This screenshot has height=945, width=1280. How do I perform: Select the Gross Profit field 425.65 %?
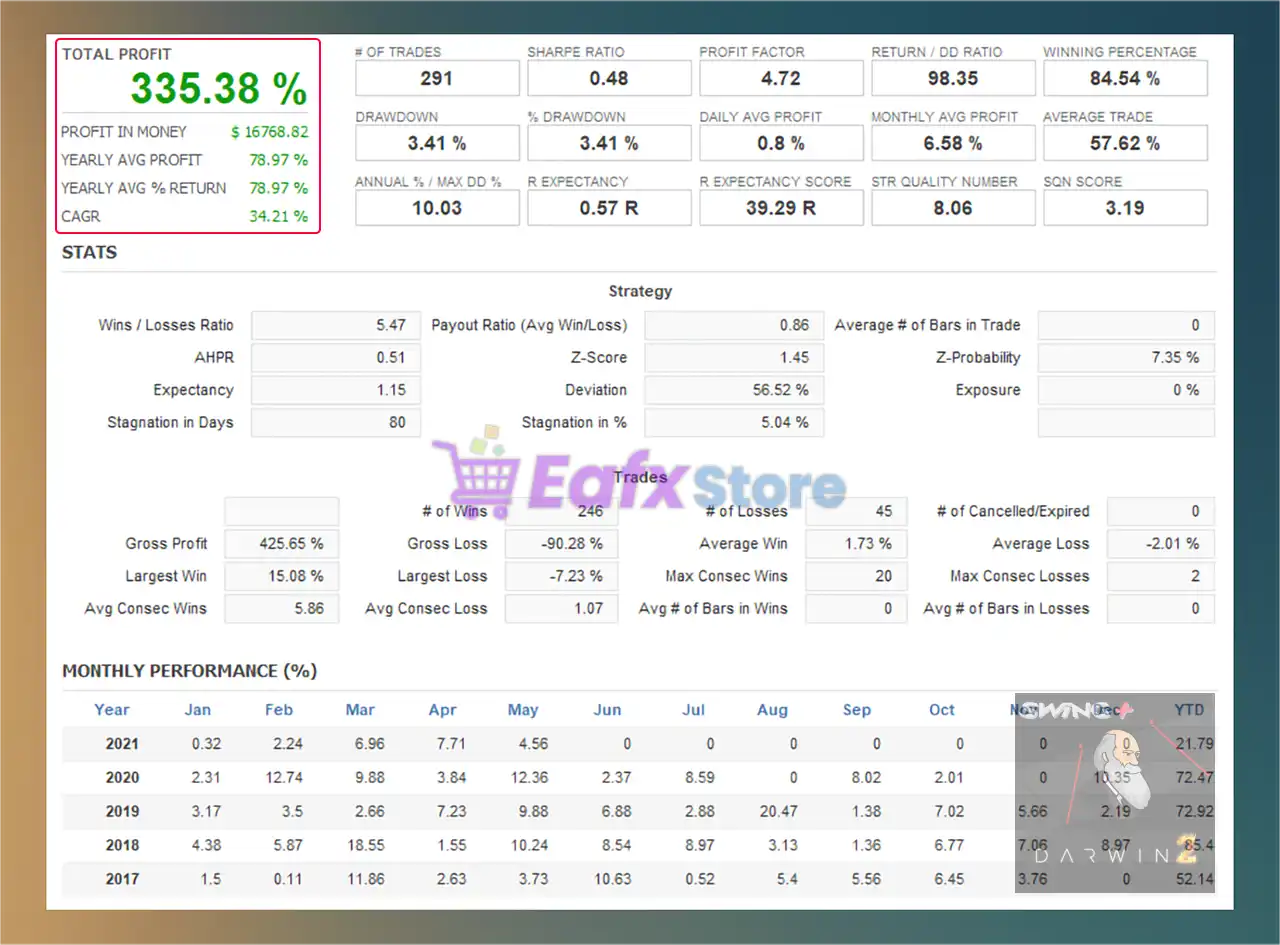pos(282,544)
